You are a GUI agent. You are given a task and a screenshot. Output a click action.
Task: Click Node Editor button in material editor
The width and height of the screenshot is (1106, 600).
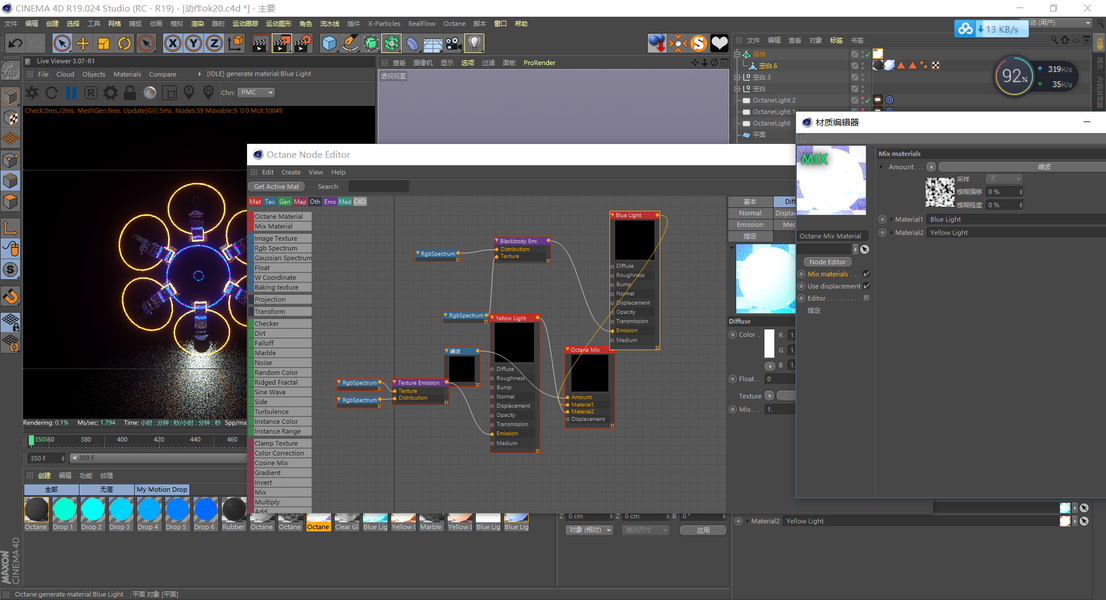827,262
